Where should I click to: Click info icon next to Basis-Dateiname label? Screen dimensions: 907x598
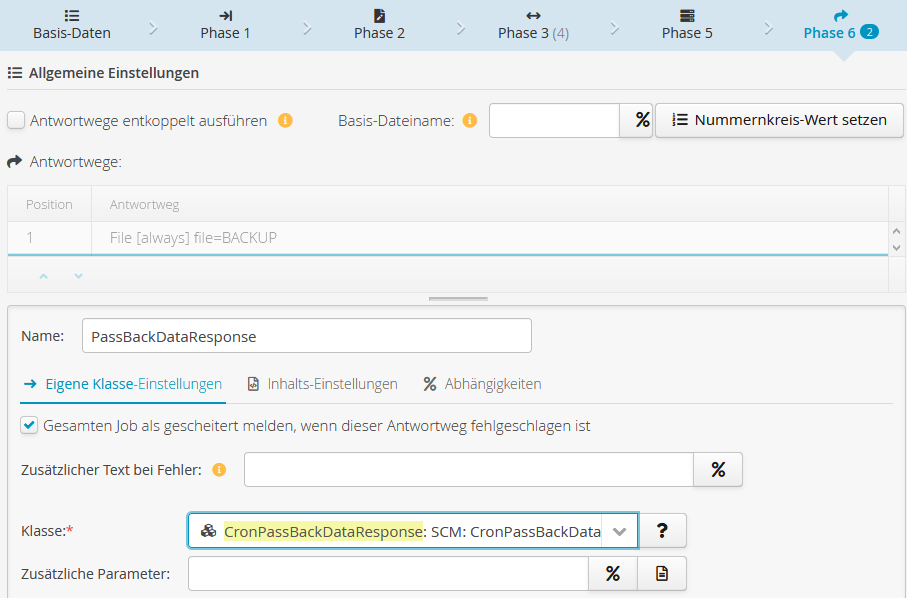[x=470, y=121]
